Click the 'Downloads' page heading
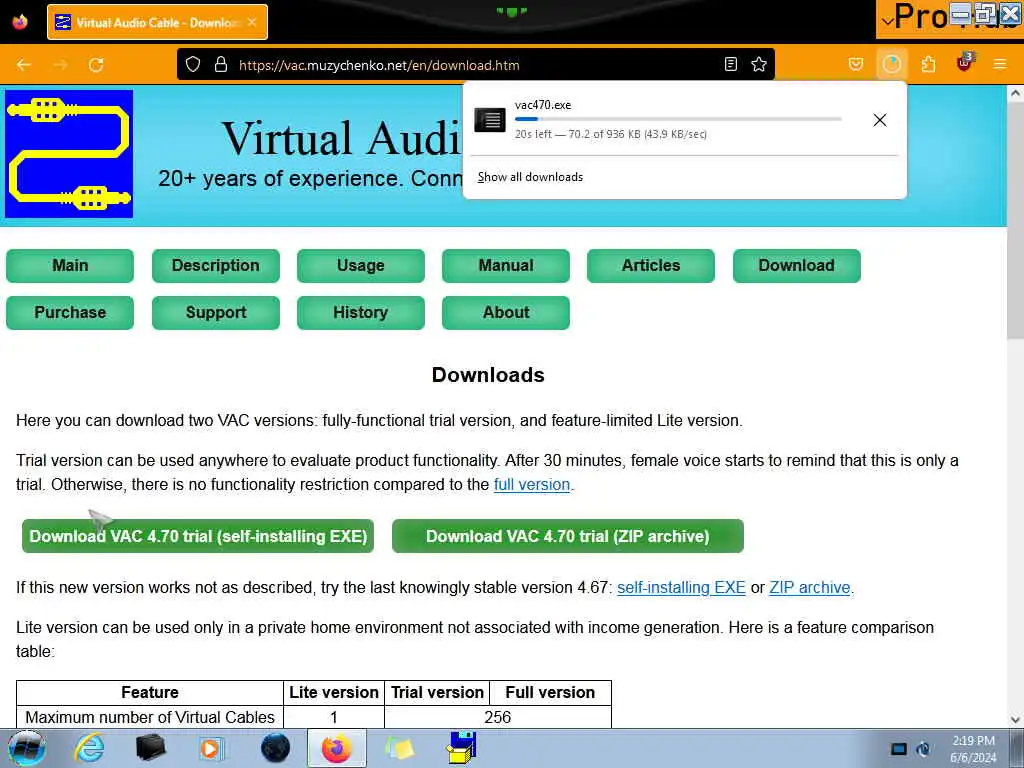Screen dimensions: 1024x768 point(488,375)
